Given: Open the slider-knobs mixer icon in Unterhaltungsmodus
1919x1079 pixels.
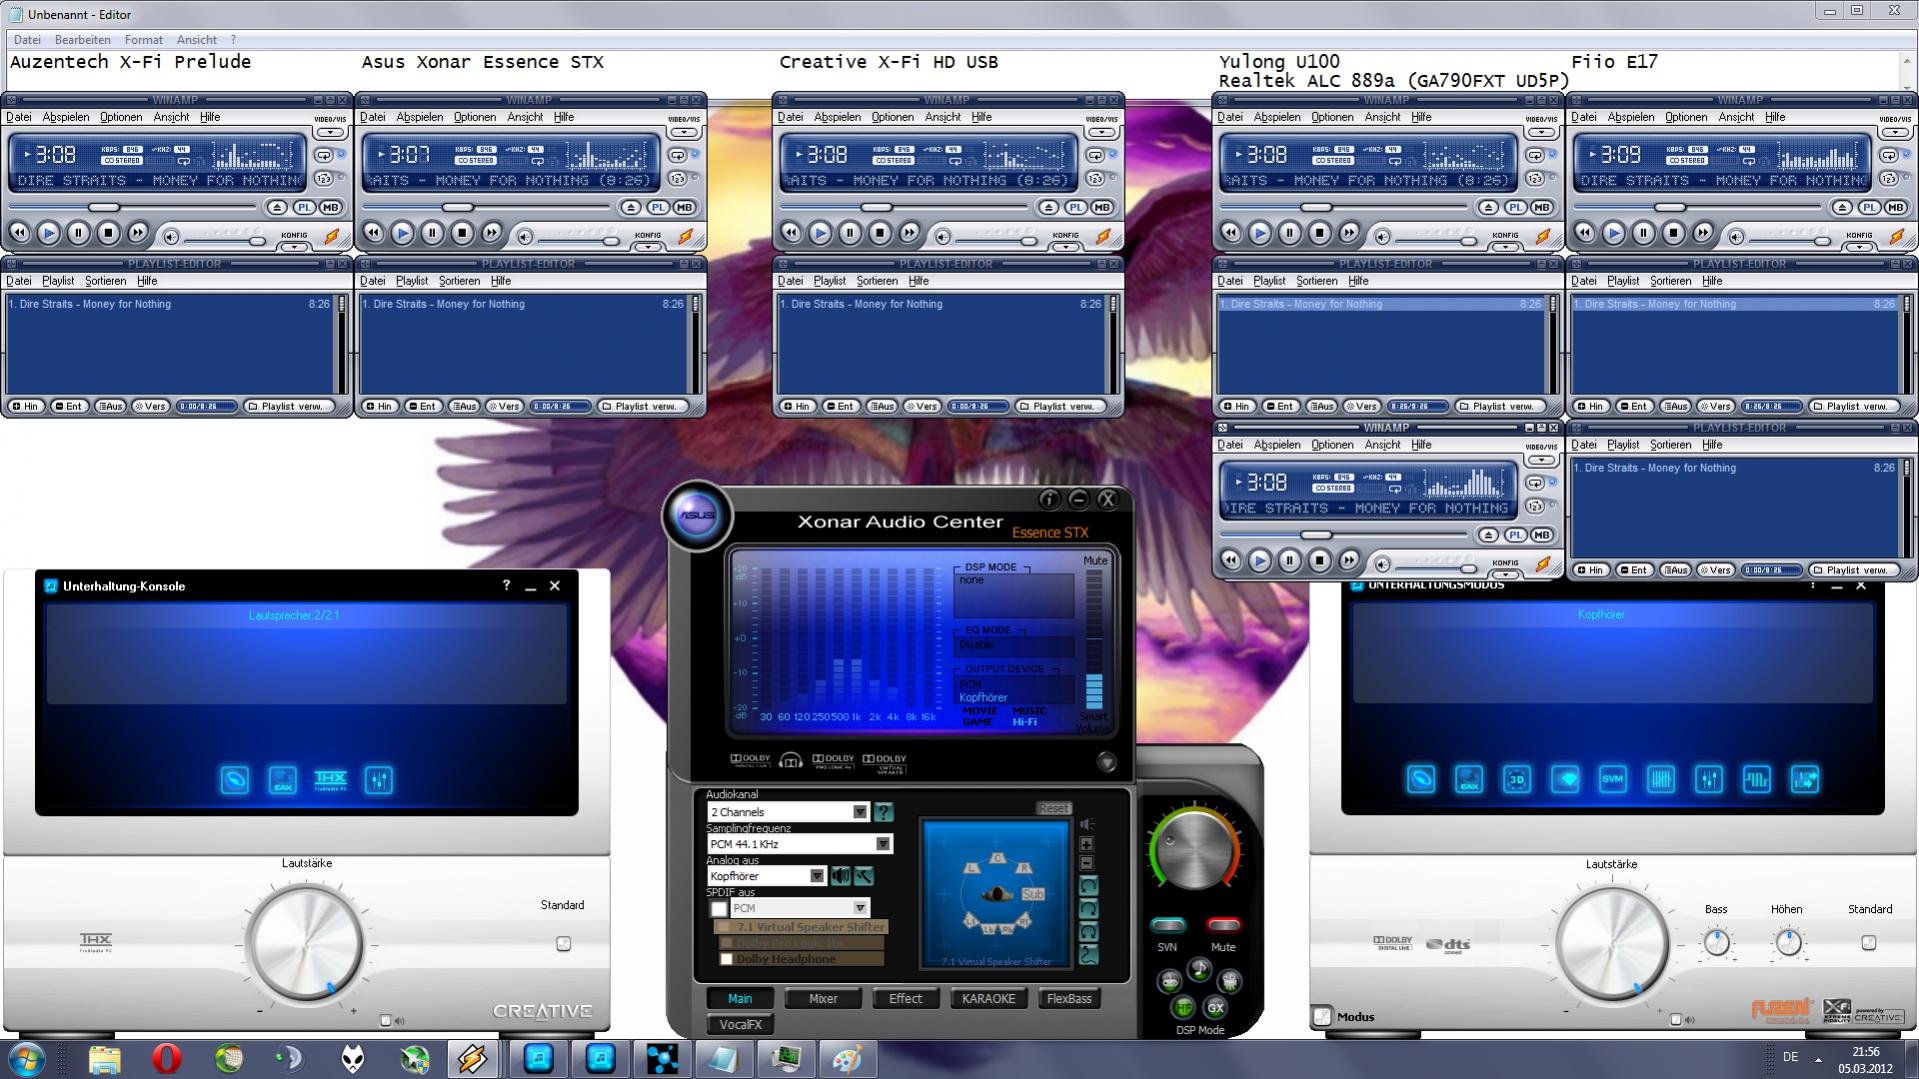Looking at the screenshot, I should pos(1709,779).
